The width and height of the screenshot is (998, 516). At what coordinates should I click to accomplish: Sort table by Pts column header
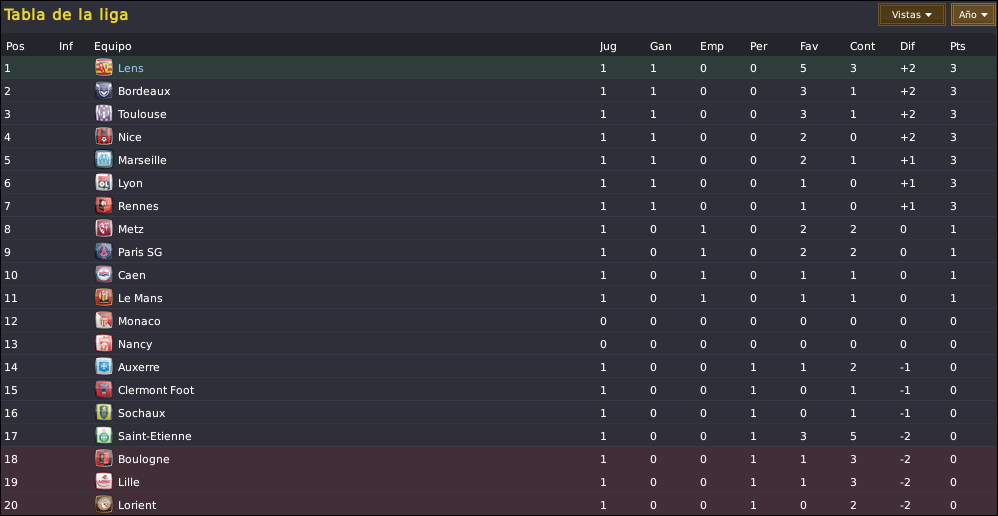point(957,46)
